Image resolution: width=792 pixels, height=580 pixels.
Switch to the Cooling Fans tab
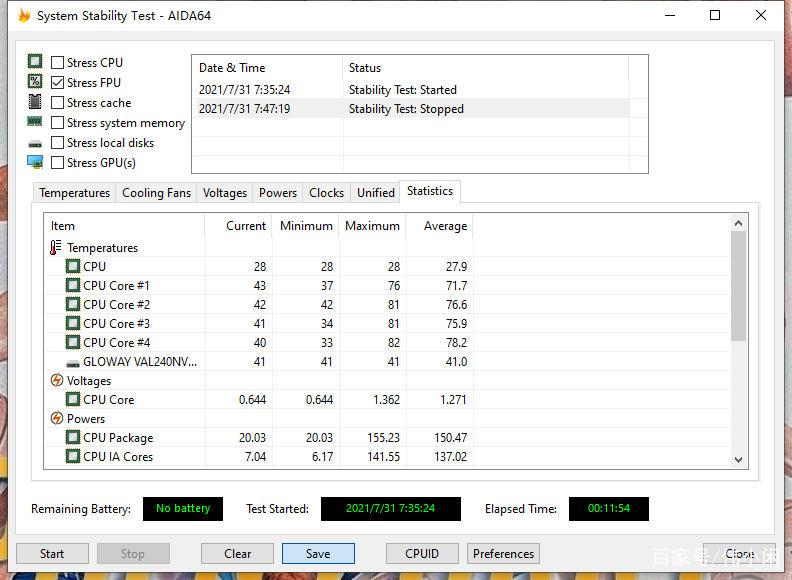pyautogui.click(x=156, y=193)
